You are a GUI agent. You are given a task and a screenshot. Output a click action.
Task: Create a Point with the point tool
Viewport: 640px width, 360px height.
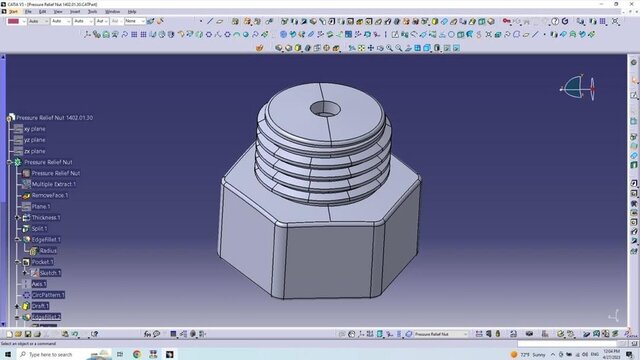point(201,21)
